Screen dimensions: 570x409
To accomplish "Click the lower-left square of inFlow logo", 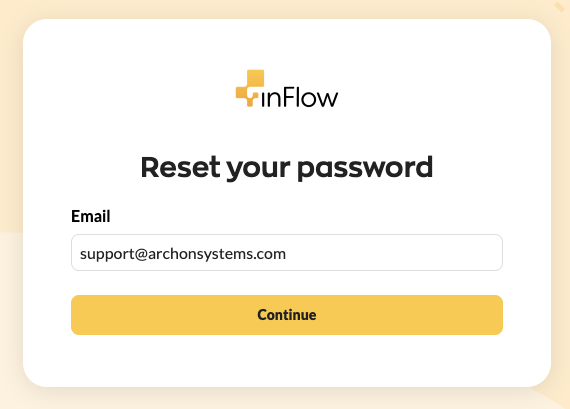I will click(x=242, y=92).
